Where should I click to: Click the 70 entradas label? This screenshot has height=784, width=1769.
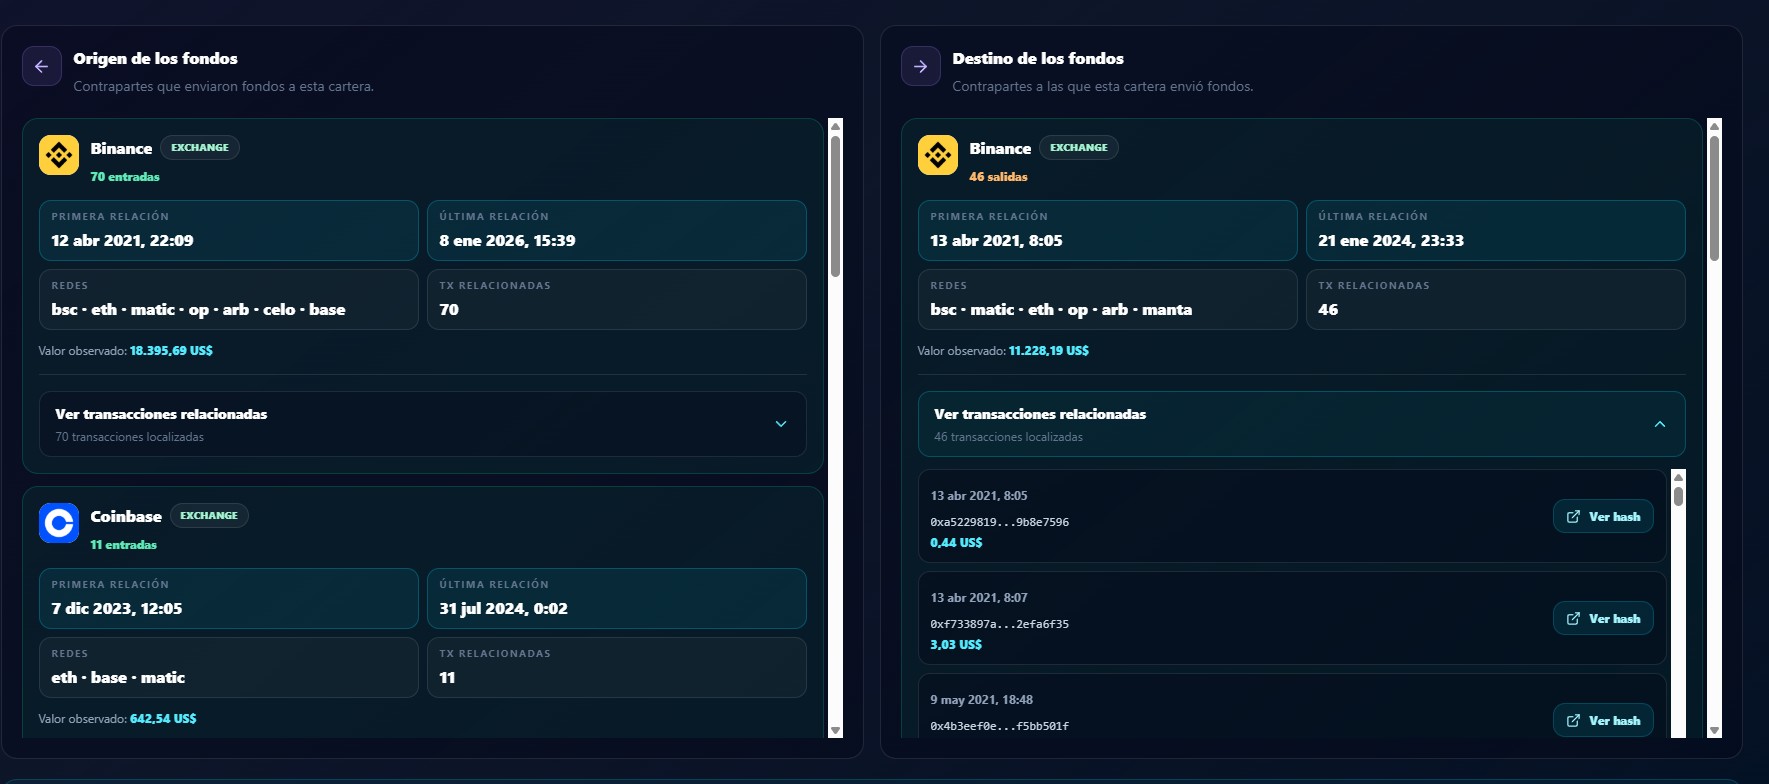coord(125,177)
